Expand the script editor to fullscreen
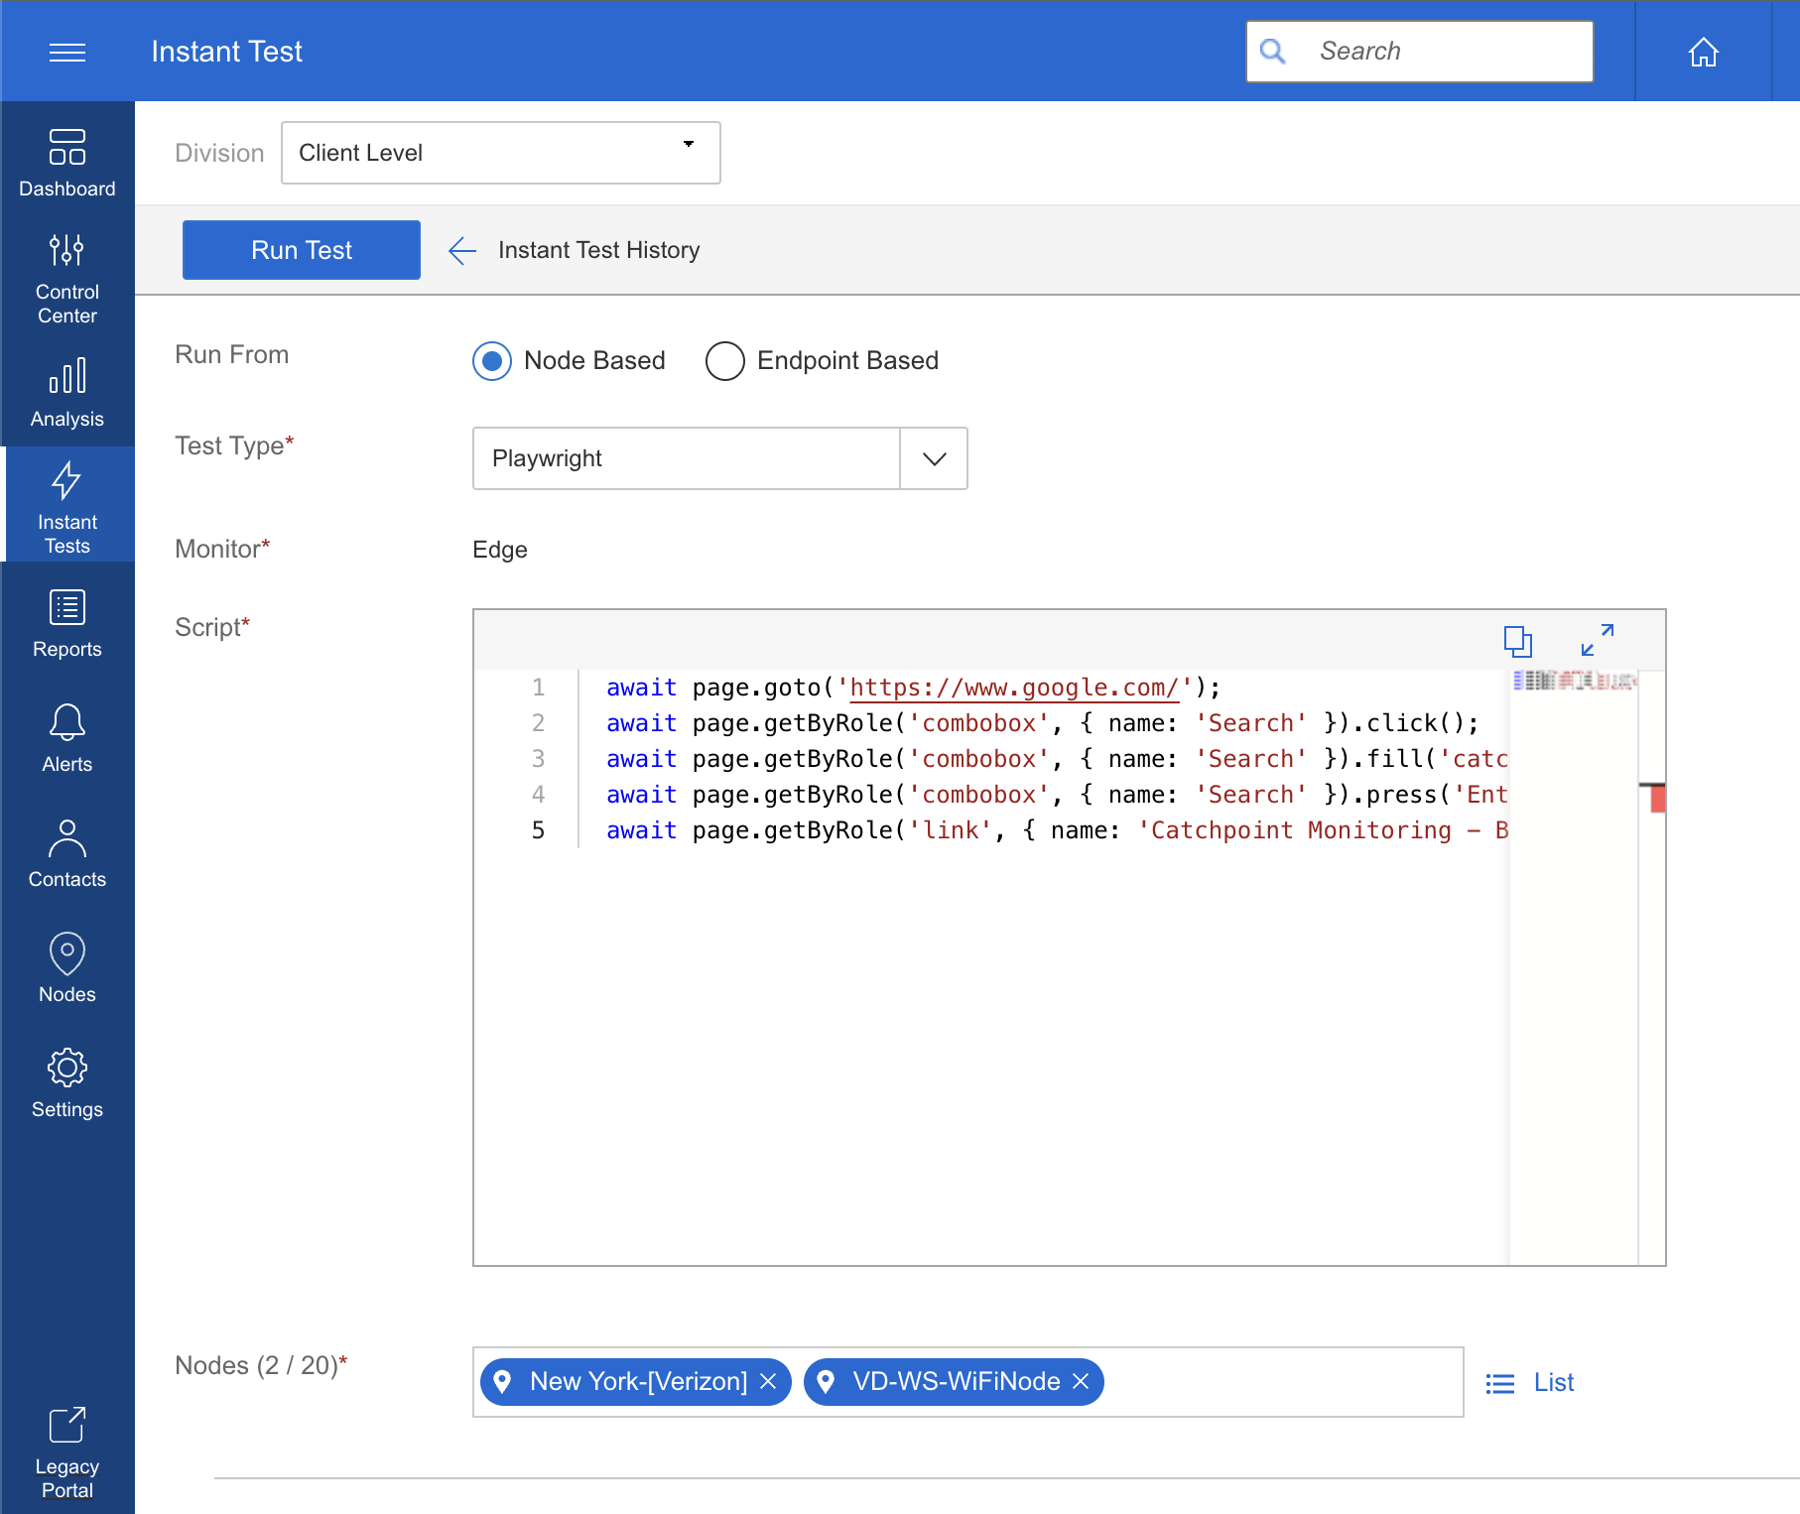Screen dimensions: 1800x1514 1597,640
